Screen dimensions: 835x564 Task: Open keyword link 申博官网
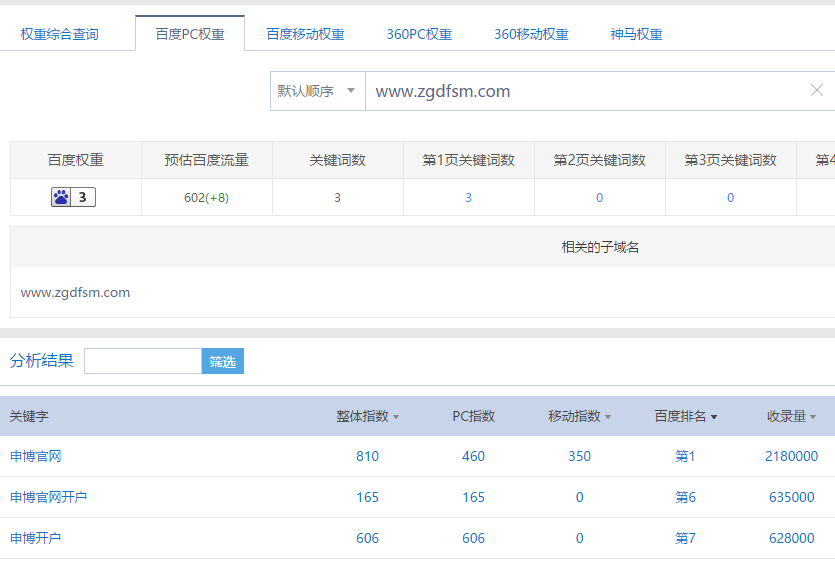click(36, 456)
